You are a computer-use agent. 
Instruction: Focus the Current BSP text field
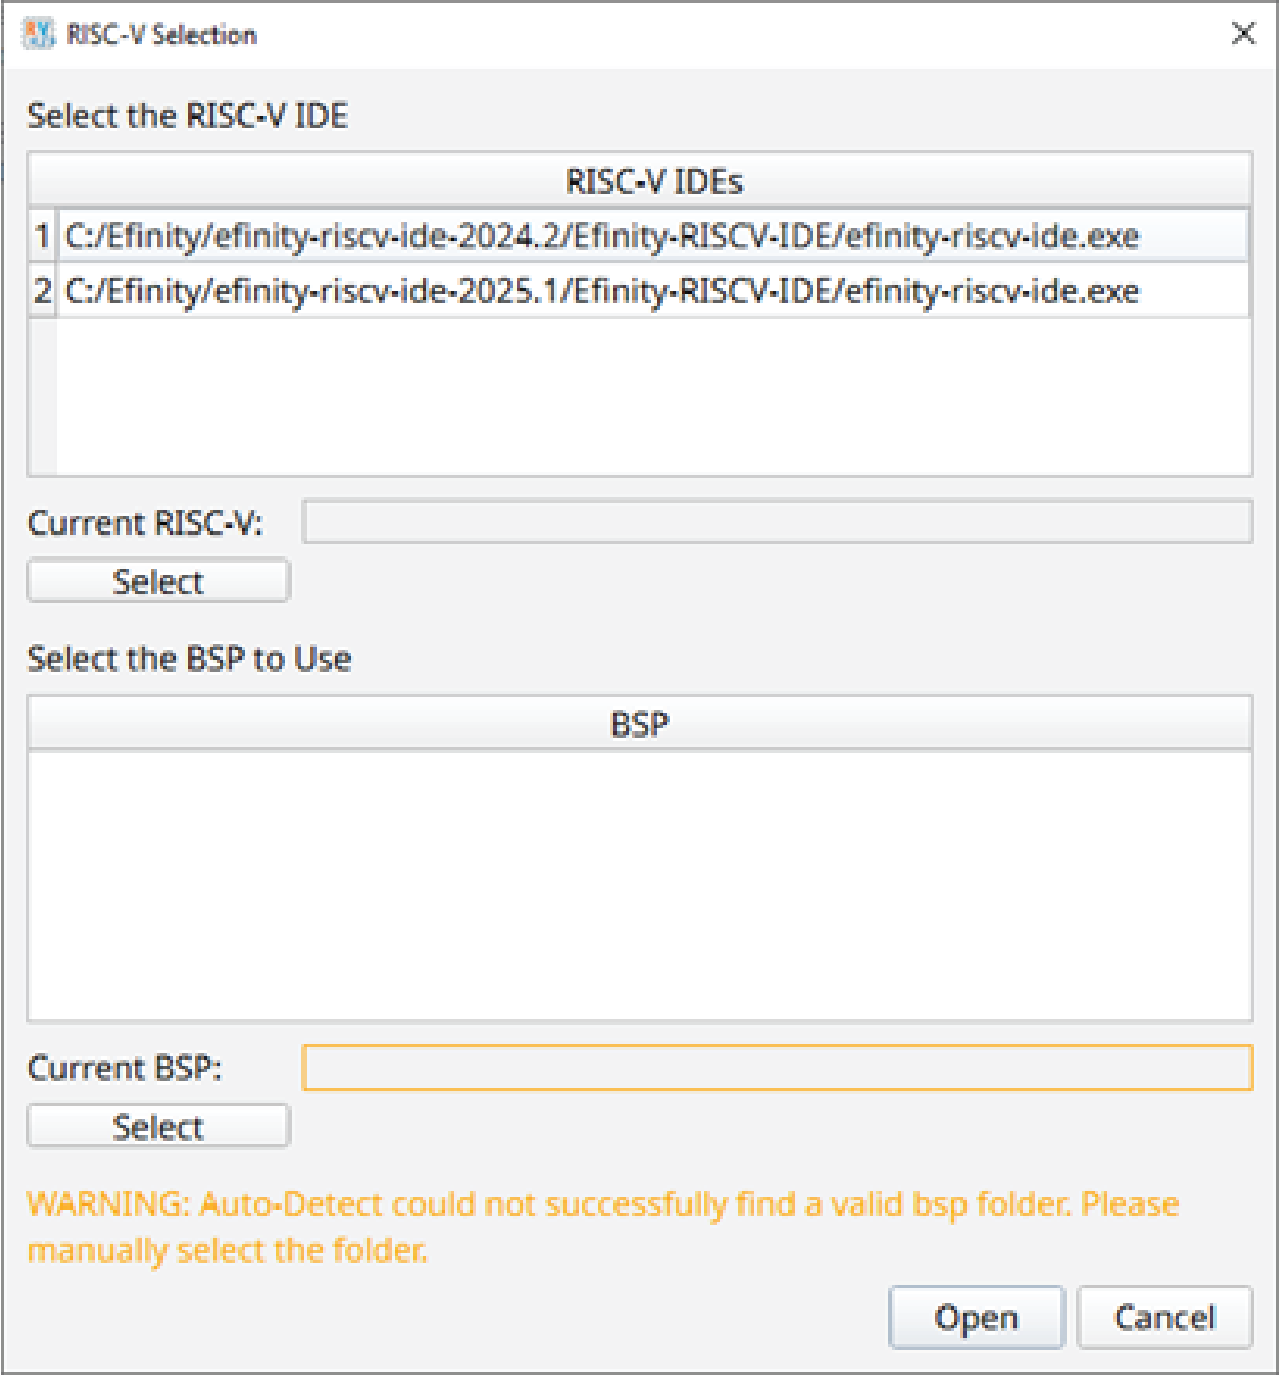777,1068
